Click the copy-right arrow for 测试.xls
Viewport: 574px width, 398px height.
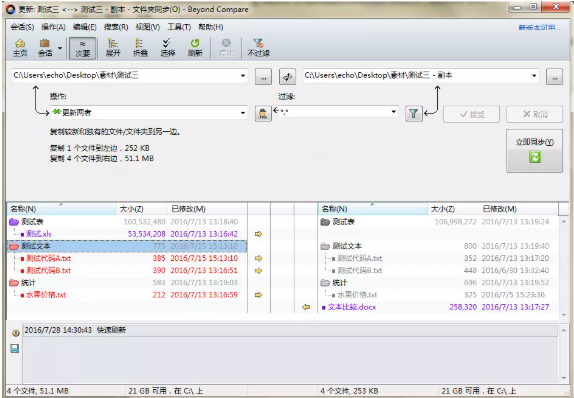click(258, 234)
